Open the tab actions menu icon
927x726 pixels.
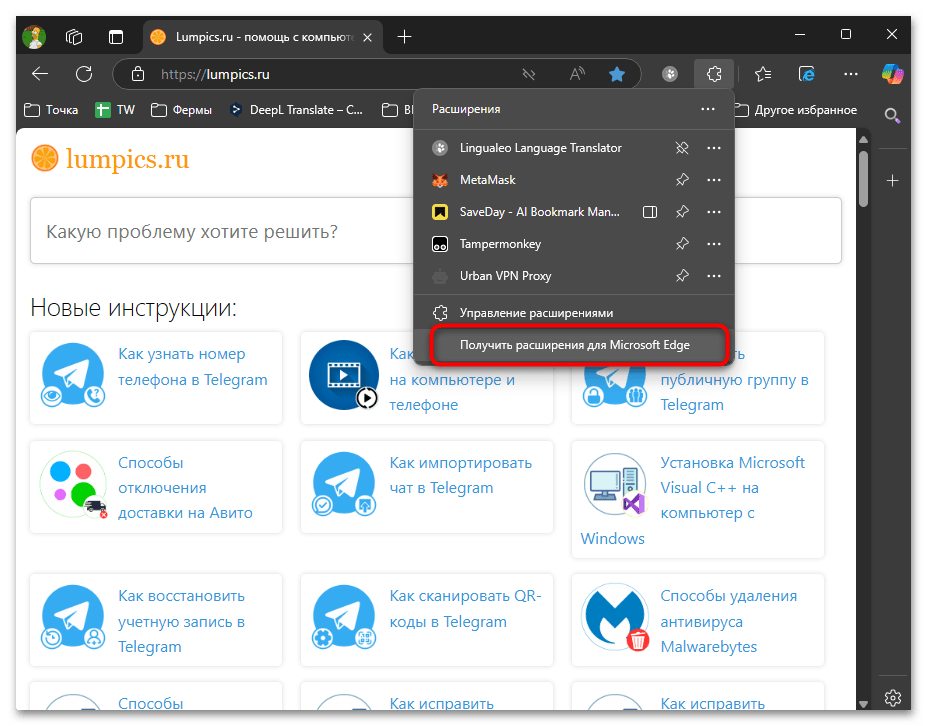pyautogui.click(x=116, y=37)
